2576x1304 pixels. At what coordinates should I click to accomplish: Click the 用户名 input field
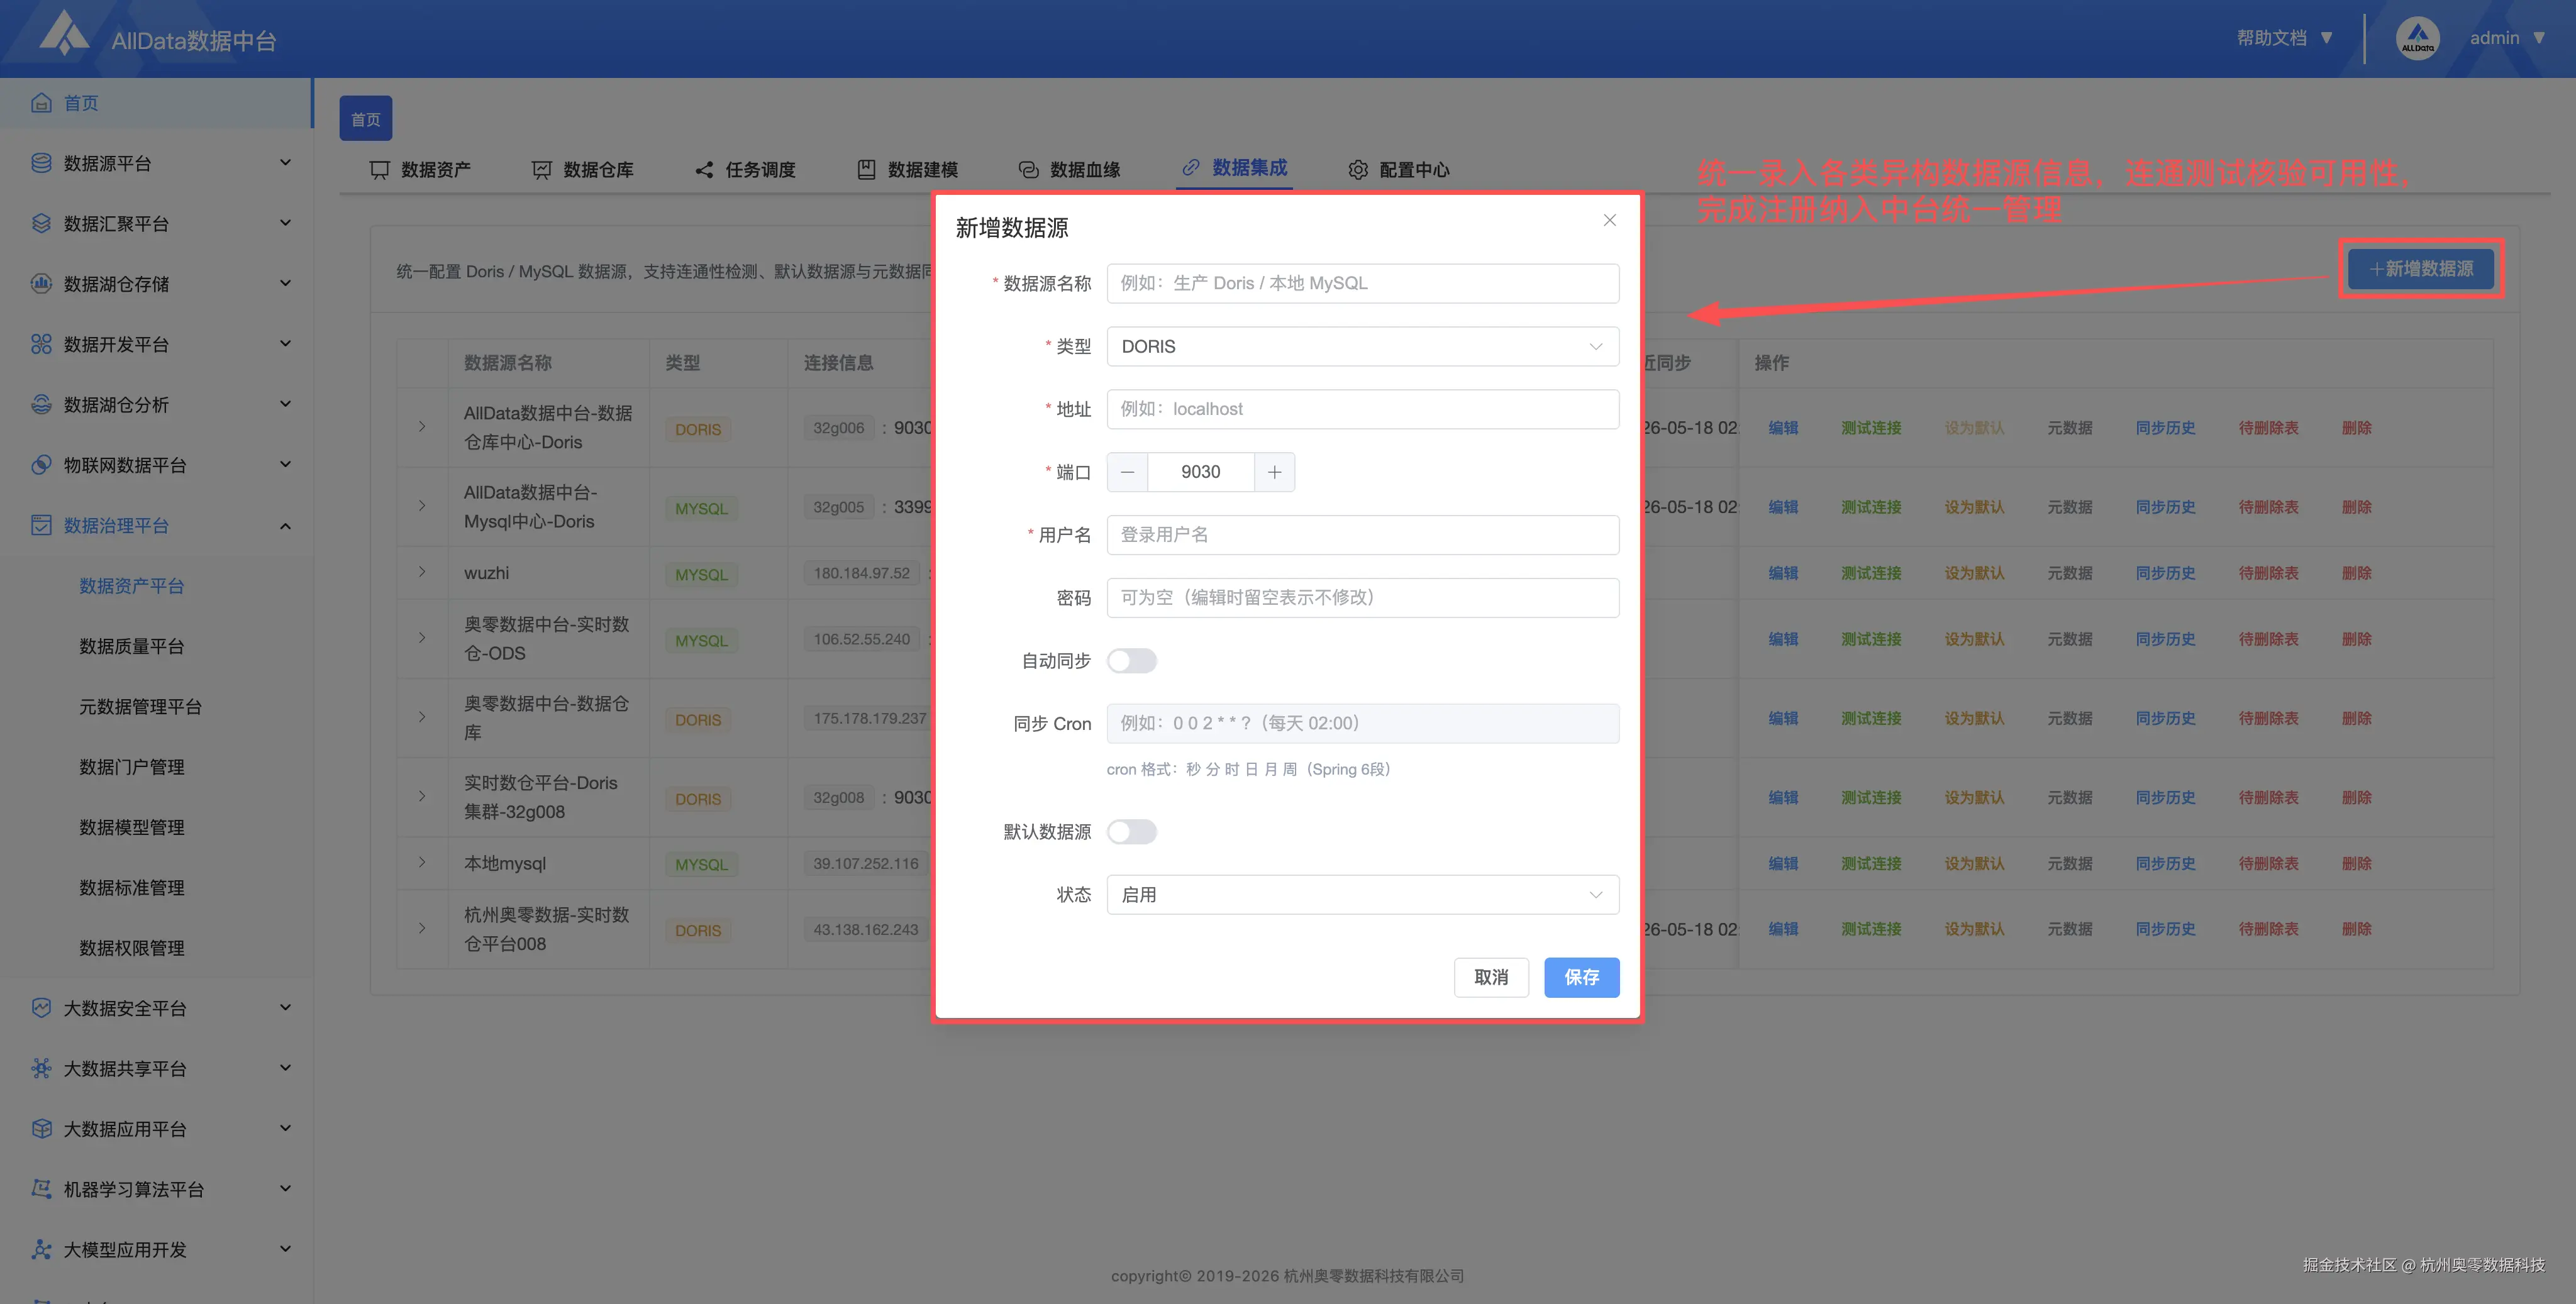coord(1362,535)
